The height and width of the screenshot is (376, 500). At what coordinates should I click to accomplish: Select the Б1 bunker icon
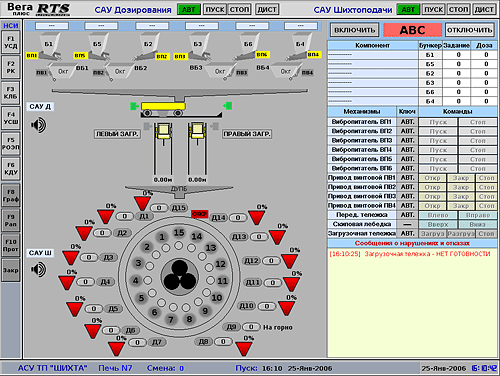[x=49, y=45]
